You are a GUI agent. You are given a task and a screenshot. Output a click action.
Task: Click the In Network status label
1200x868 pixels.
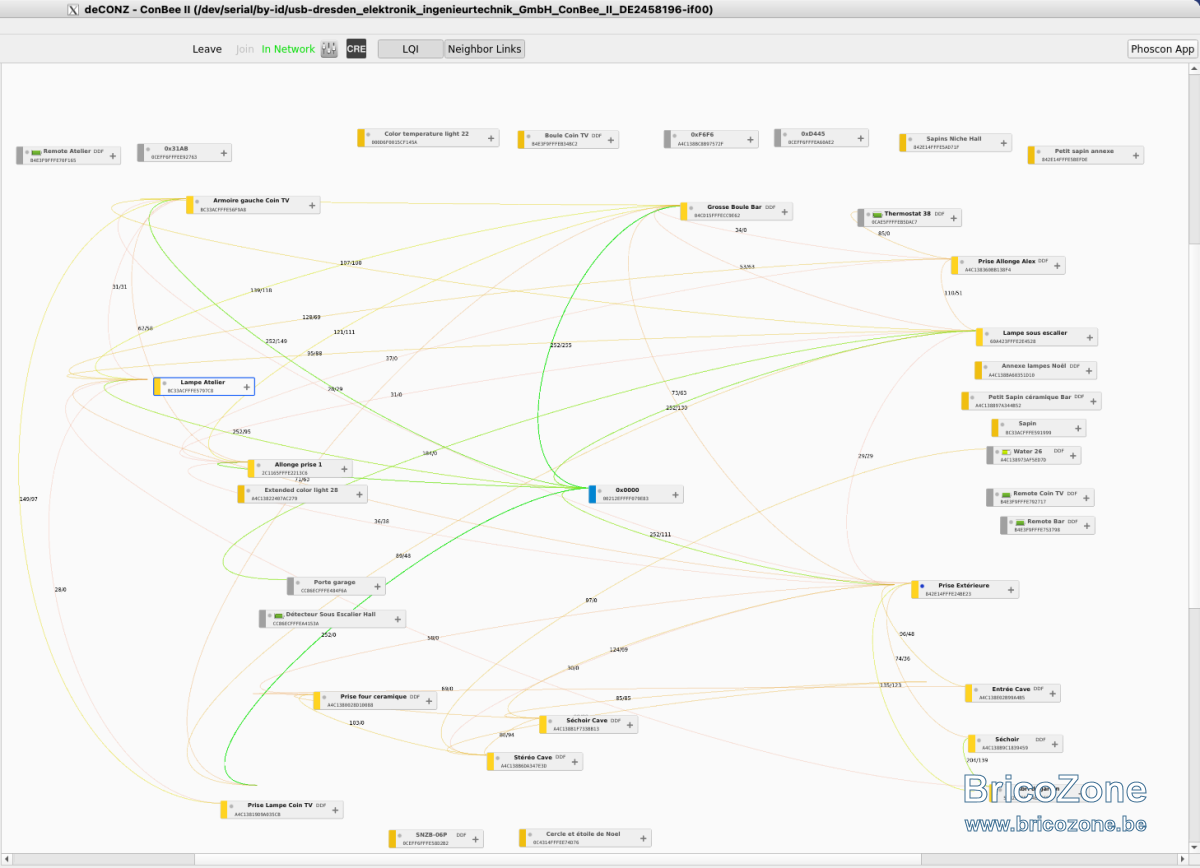(x=288, y=49)
